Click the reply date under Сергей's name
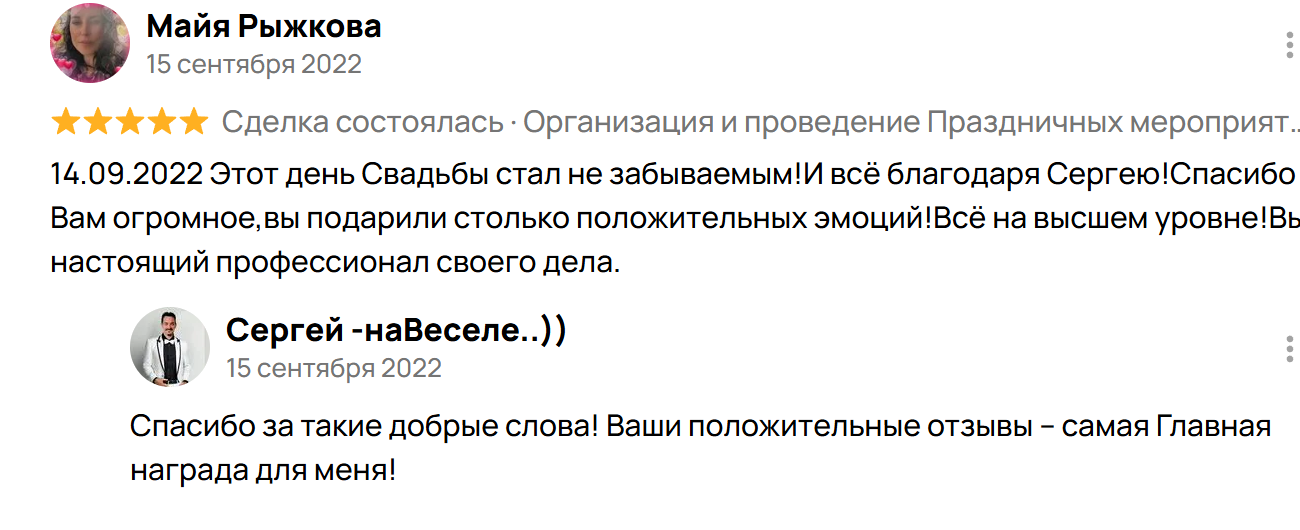1300x530 pixels. point(334,368)
